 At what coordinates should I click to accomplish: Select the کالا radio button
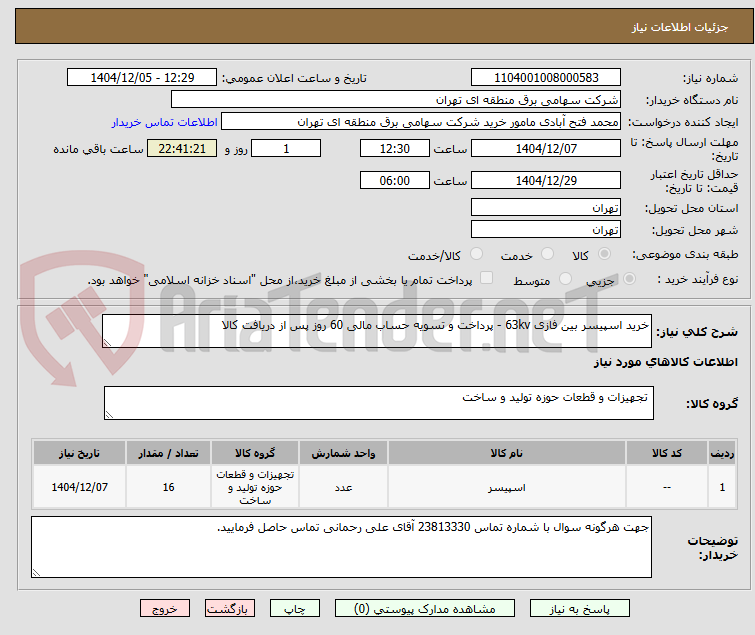point(604,254)
